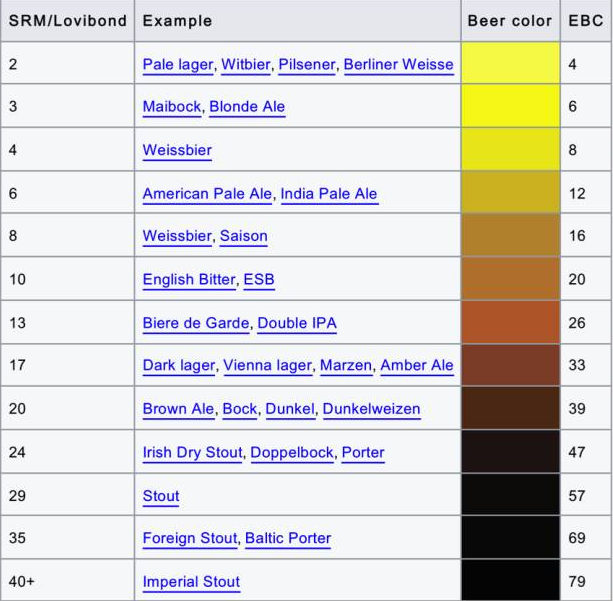Open the Marzen link
This screenshot has width=613, height=601.
click(346, 366)
